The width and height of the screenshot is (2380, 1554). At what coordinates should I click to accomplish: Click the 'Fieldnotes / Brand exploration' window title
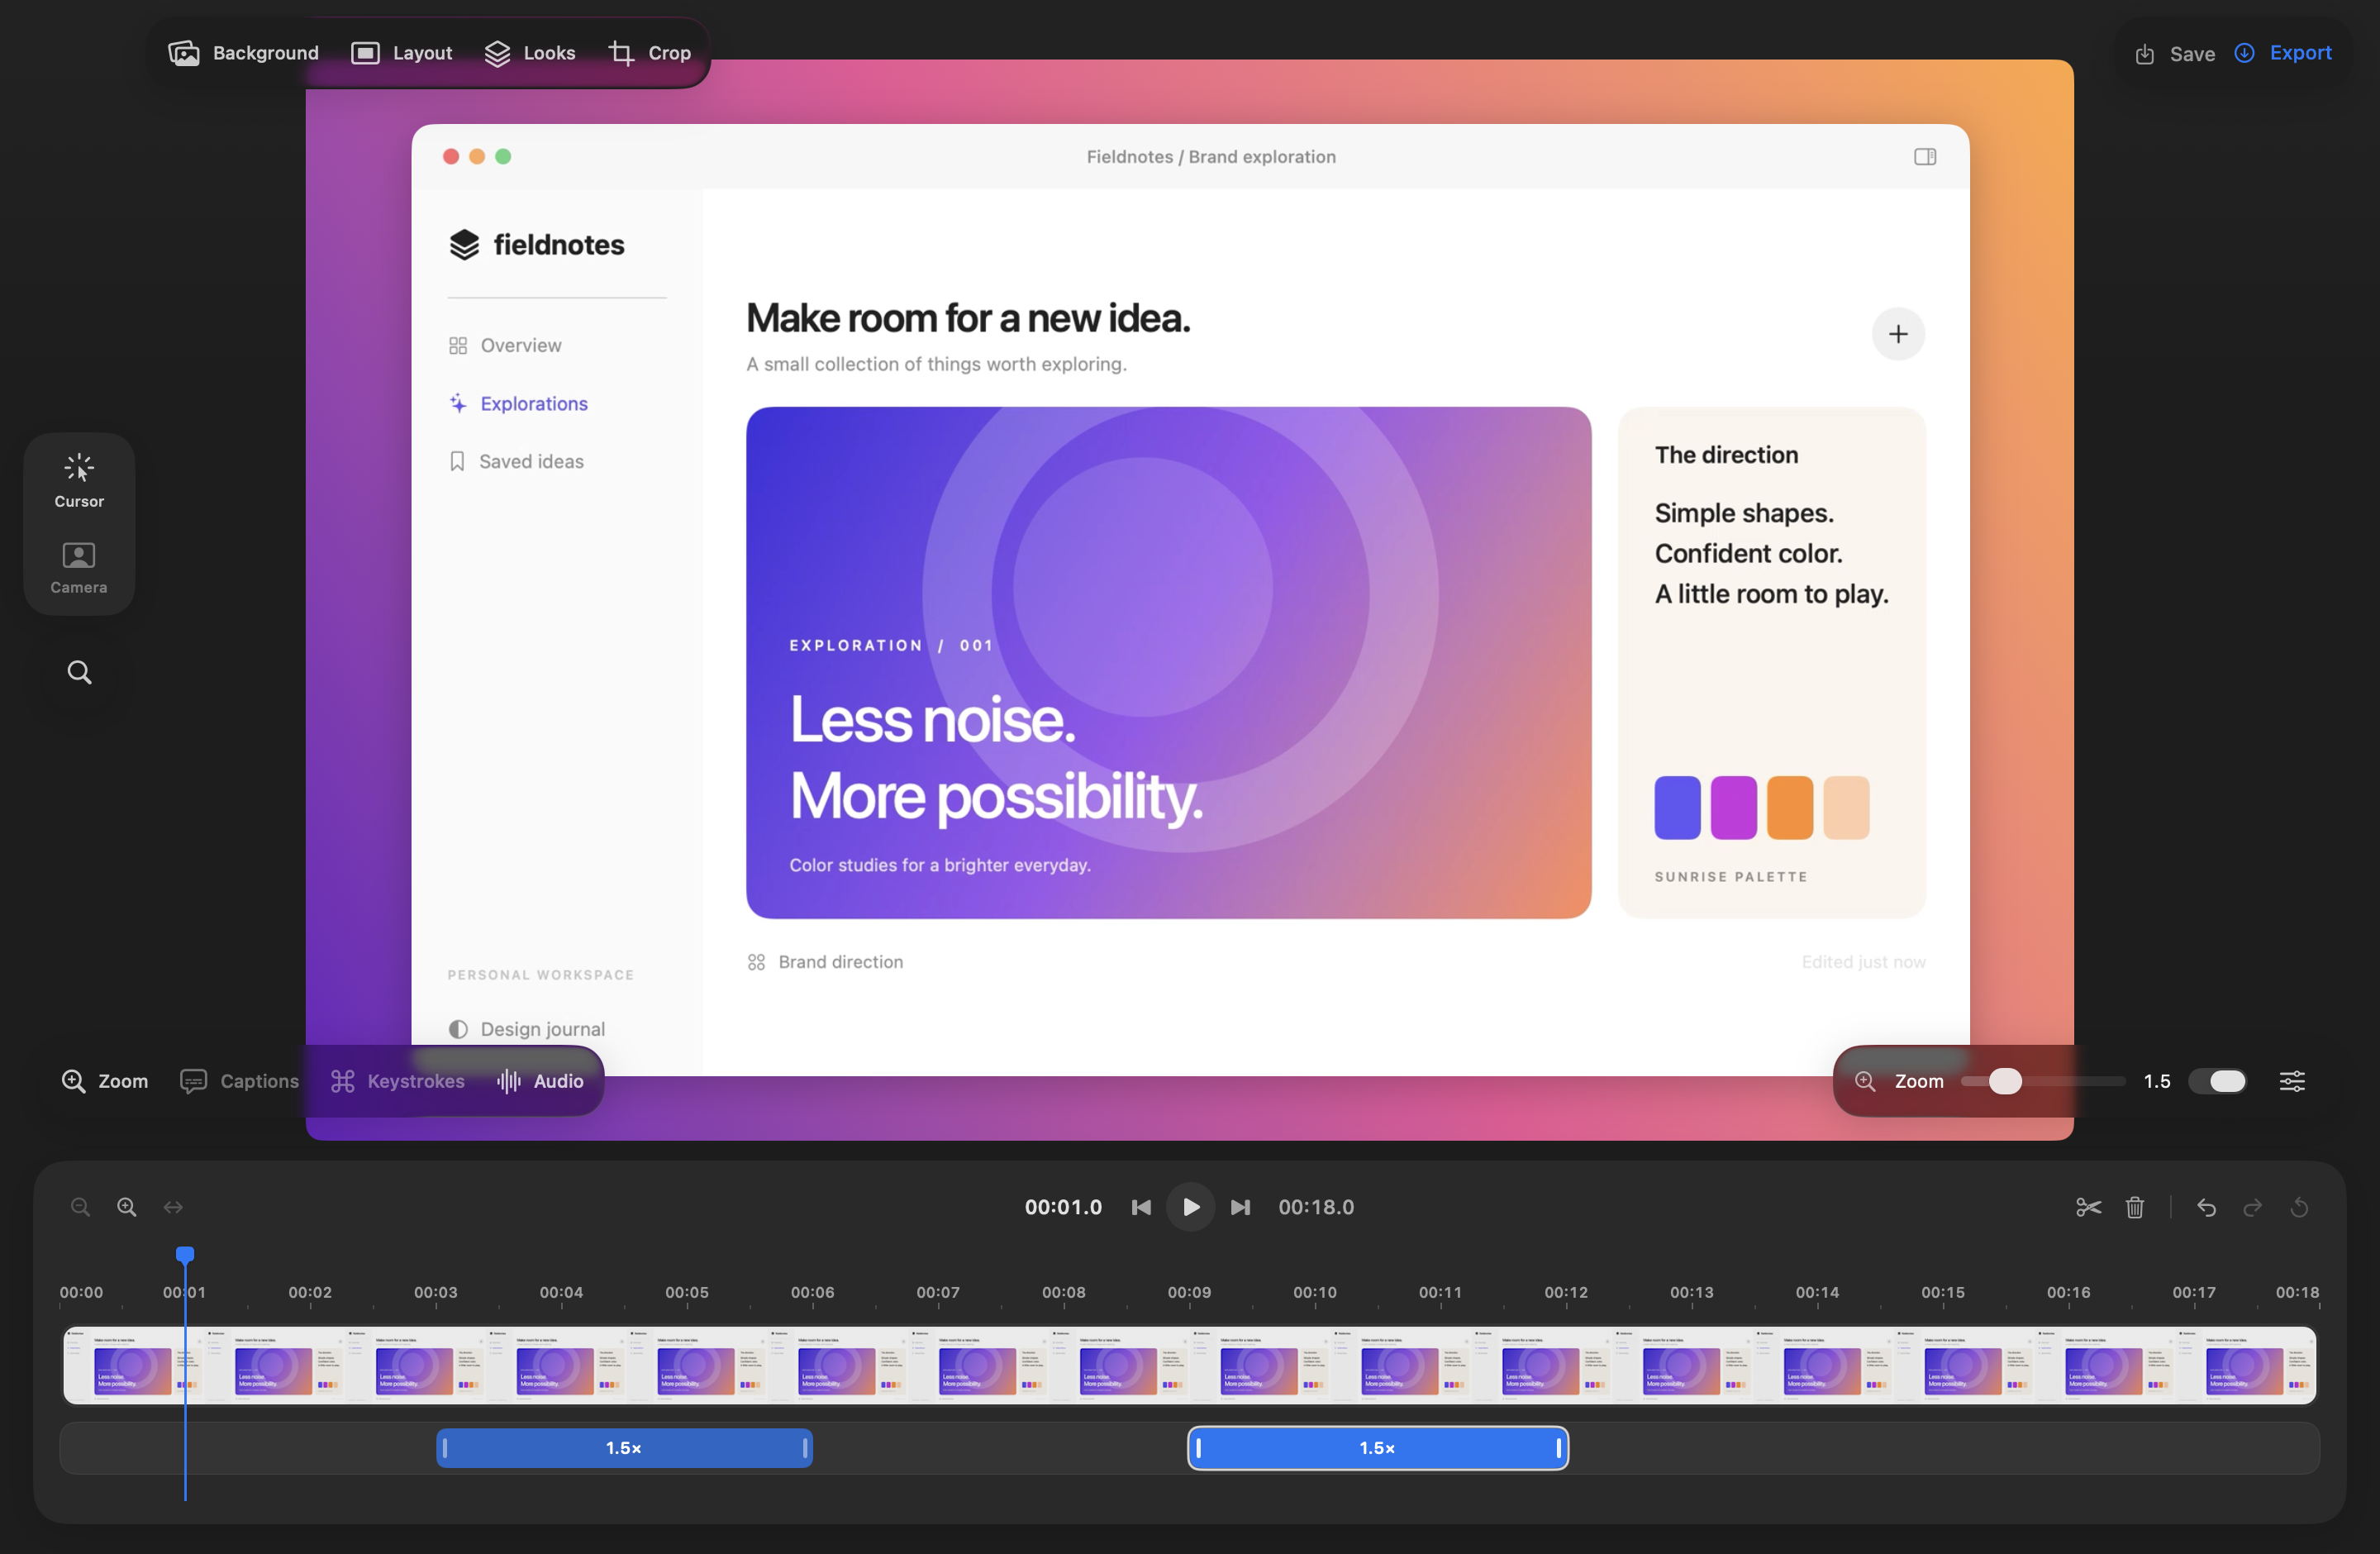pyautogui.click(x=1211, y=156)
